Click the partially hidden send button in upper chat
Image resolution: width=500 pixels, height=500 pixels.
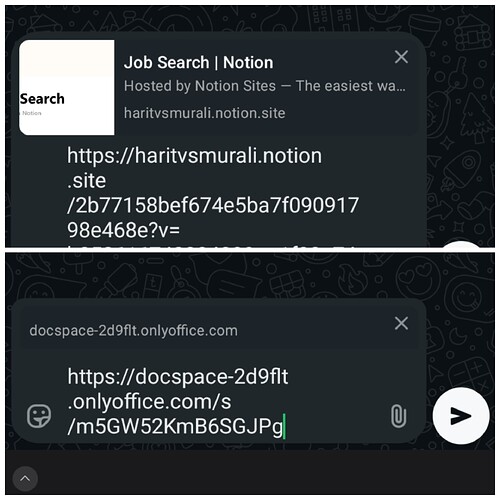461,244
